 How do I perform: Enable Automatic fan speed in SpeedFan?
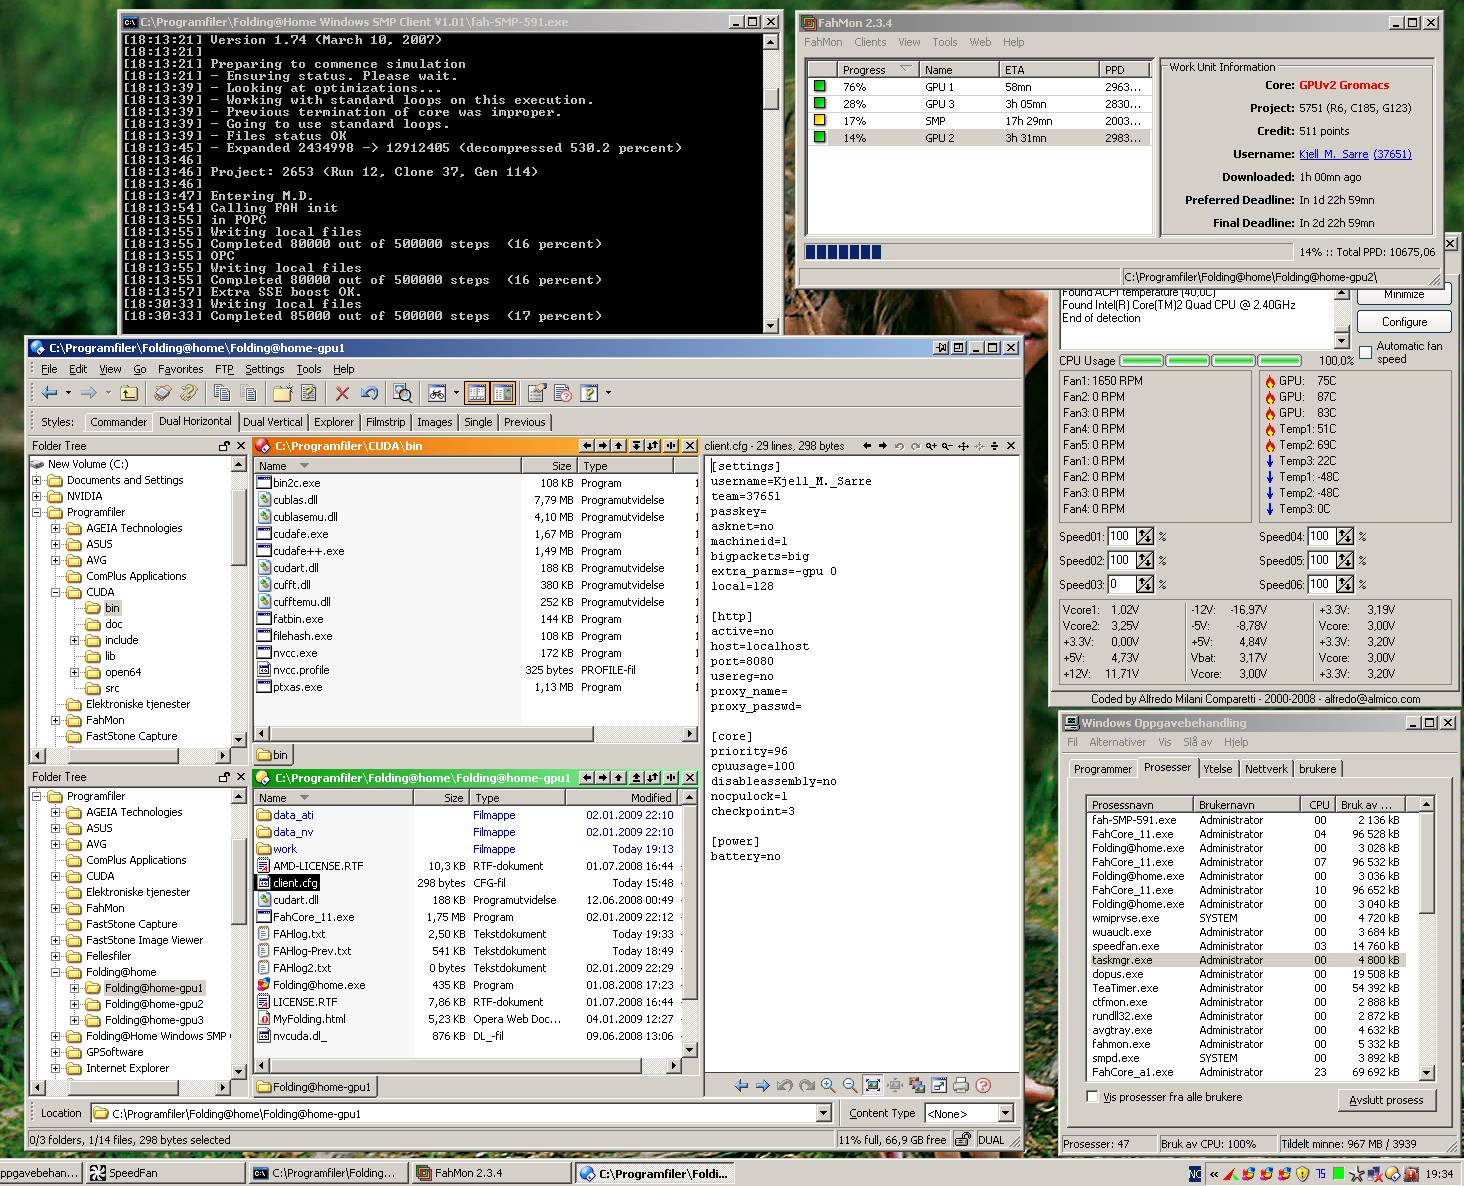[1365, 352]
